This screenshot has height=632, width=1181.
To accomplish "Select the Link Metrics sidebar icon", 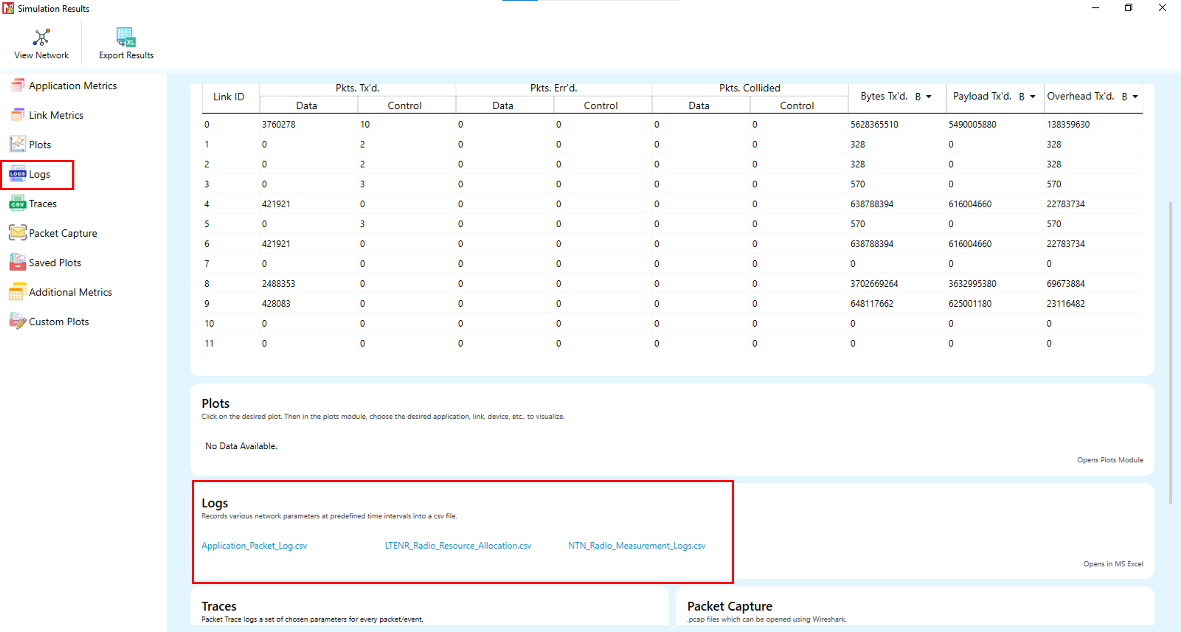I will [x=17, y=115].
